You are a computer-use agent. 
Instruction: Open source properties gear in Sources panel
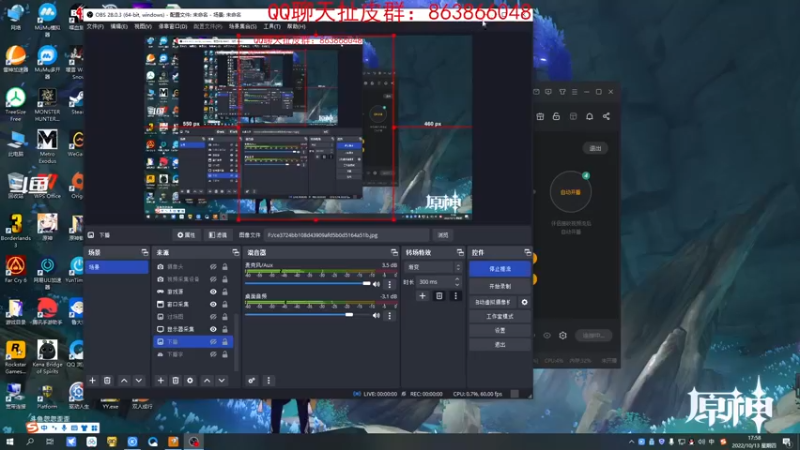point(190,381)
